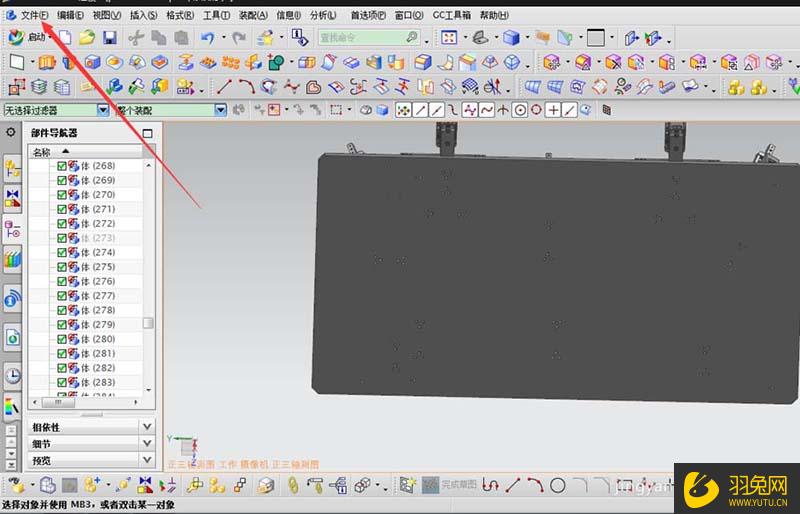Open the GC工具箱 menu

pos(453,15)
